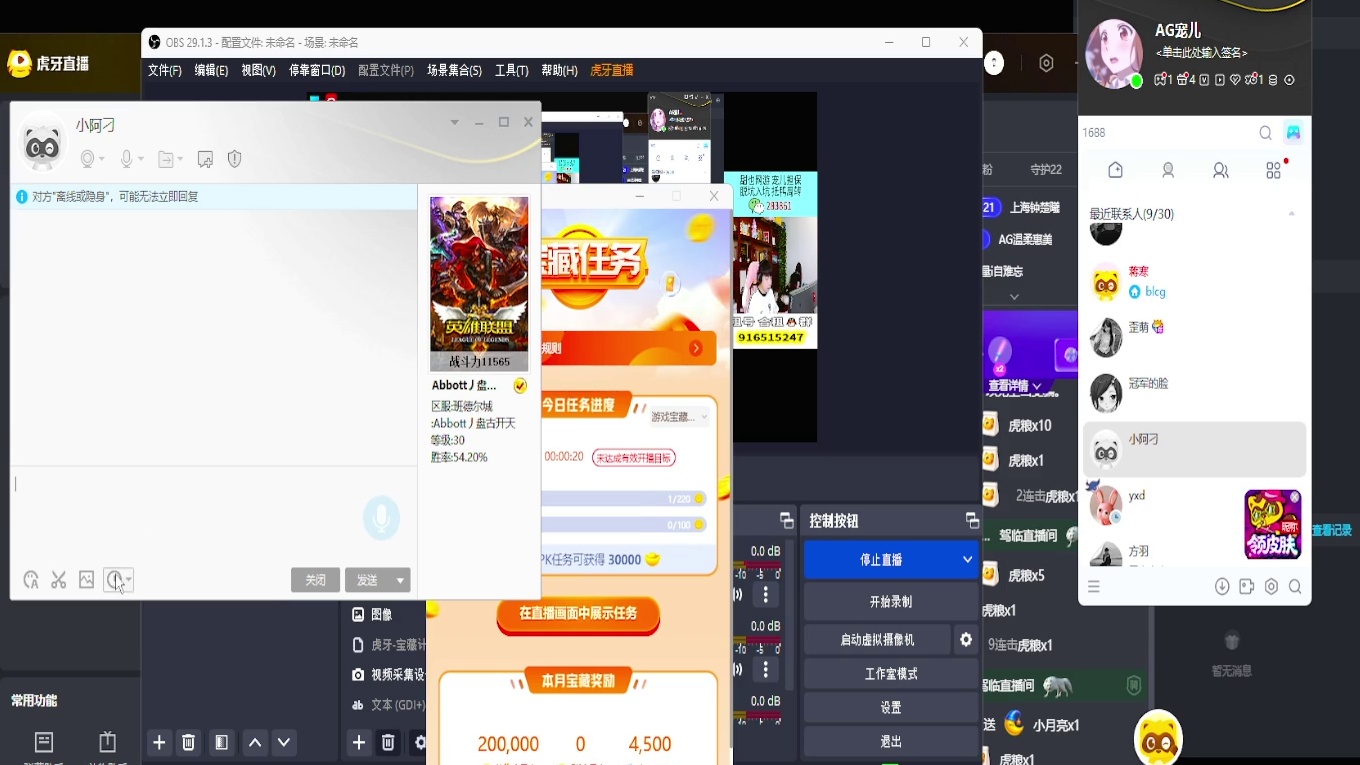Screen dimensions: 1360x765
Task: Click the green online status dot on avatar
Action: (1136, 82)
